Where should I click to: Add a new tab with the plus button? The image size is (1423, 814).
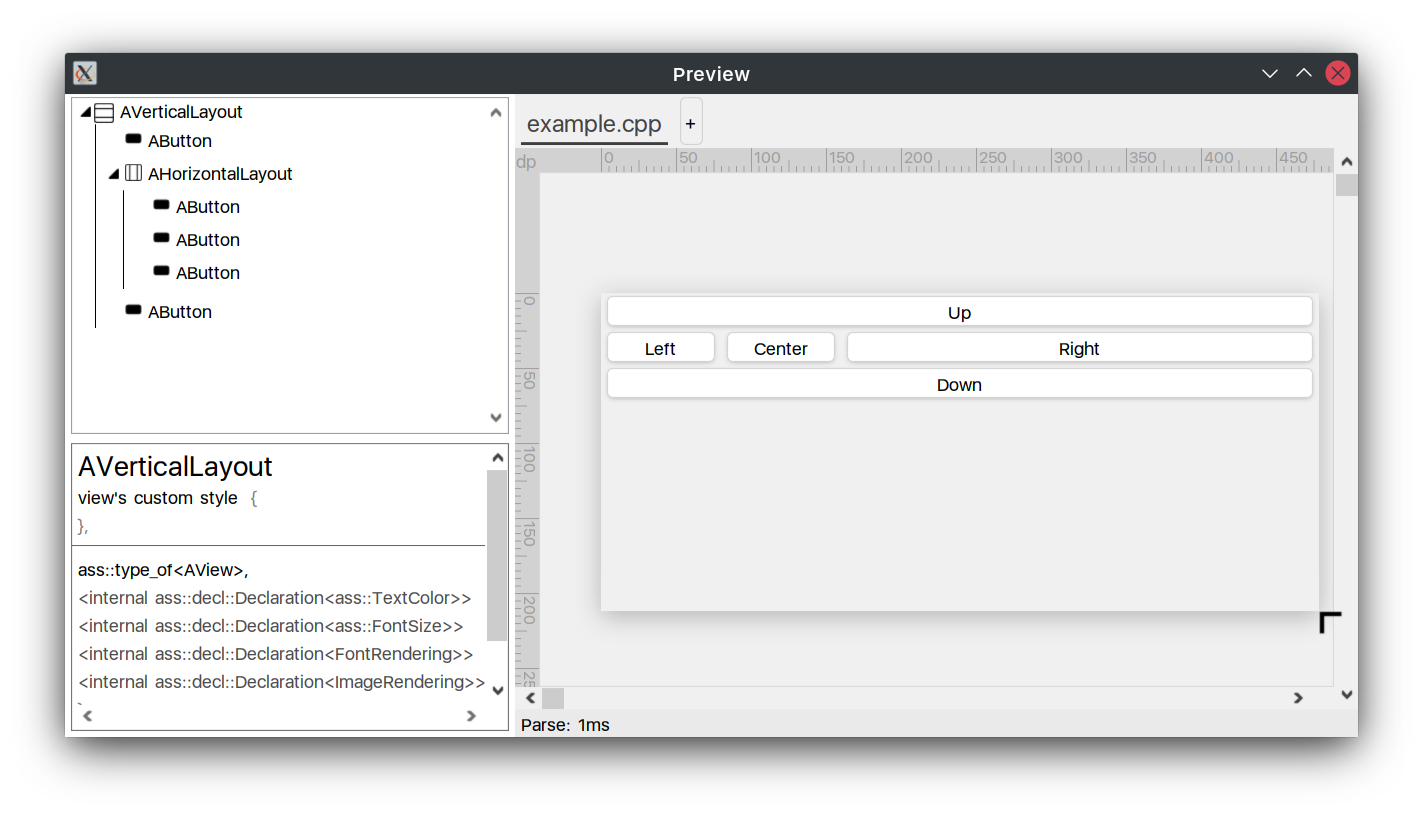click(691, 123)
